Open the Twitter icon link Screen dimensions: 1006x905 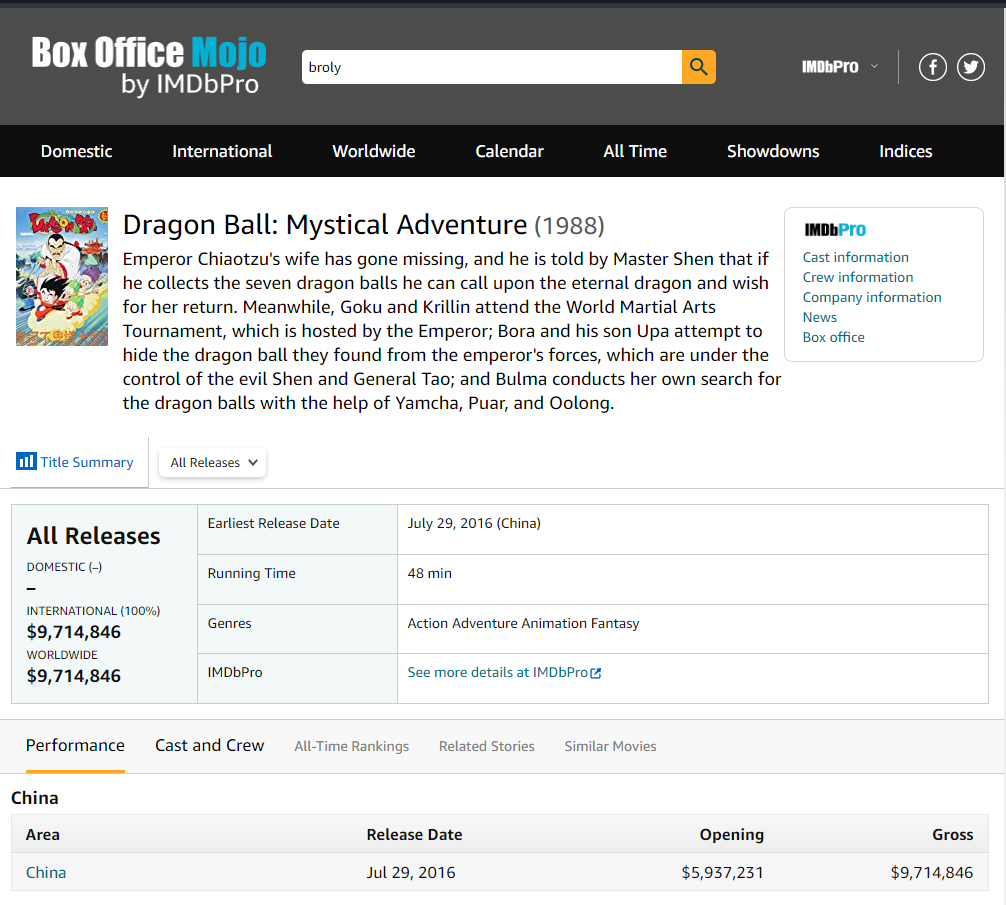pyautogui.click(x=971, y=67)
